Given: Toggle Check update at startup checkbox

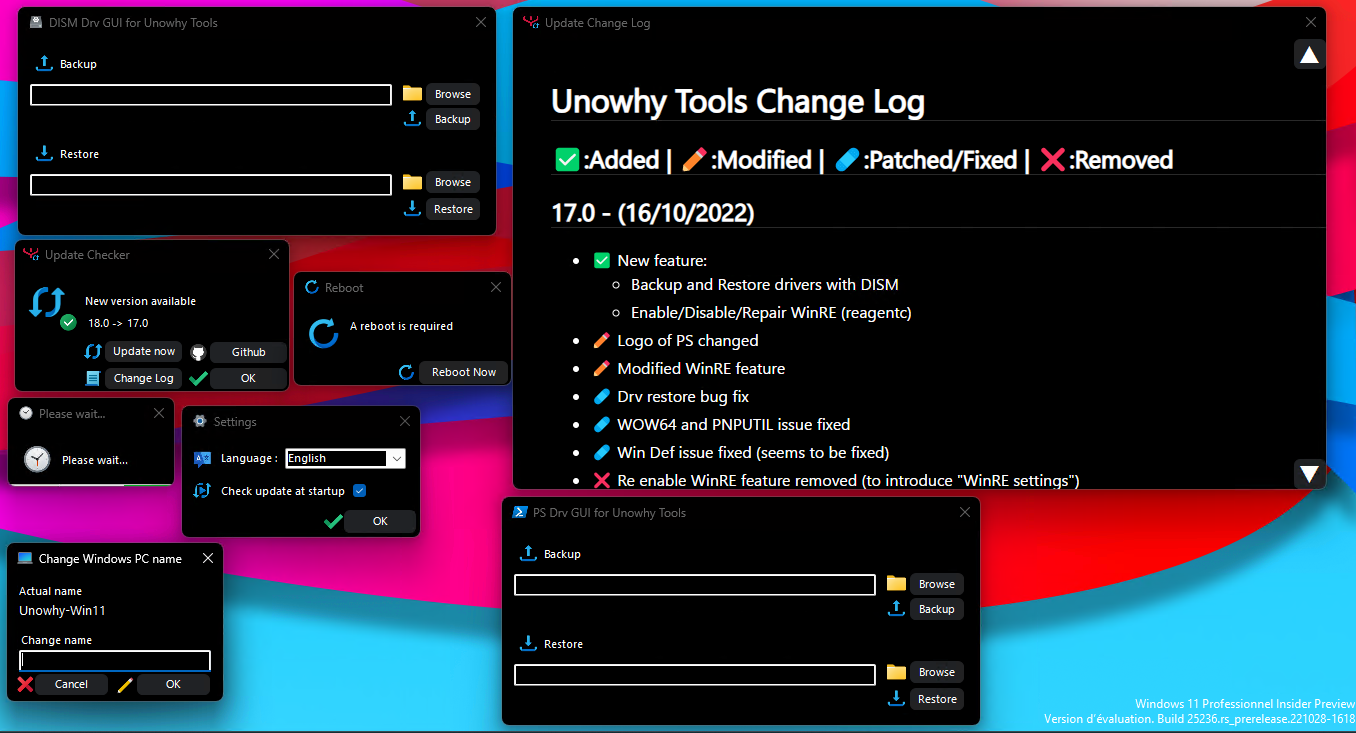Looking at the screenshot, I should pyautogui.click(x=360, y=491).
